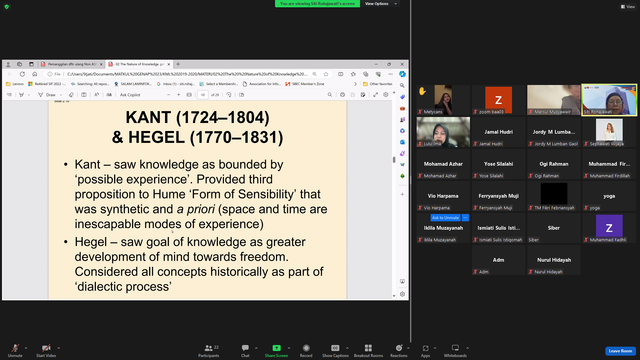
Task: Toggle Show Captions
Action: (335, 350)
